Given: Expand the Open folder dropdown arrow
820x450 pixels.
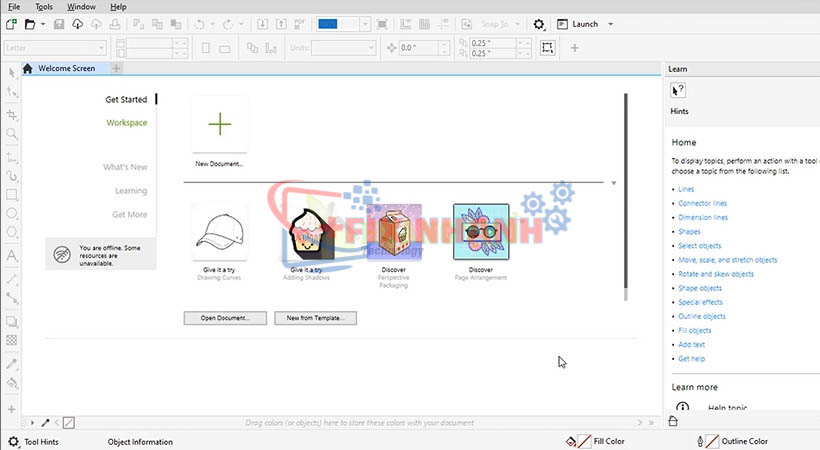Looking at the screenshot, I should (43, 24).
